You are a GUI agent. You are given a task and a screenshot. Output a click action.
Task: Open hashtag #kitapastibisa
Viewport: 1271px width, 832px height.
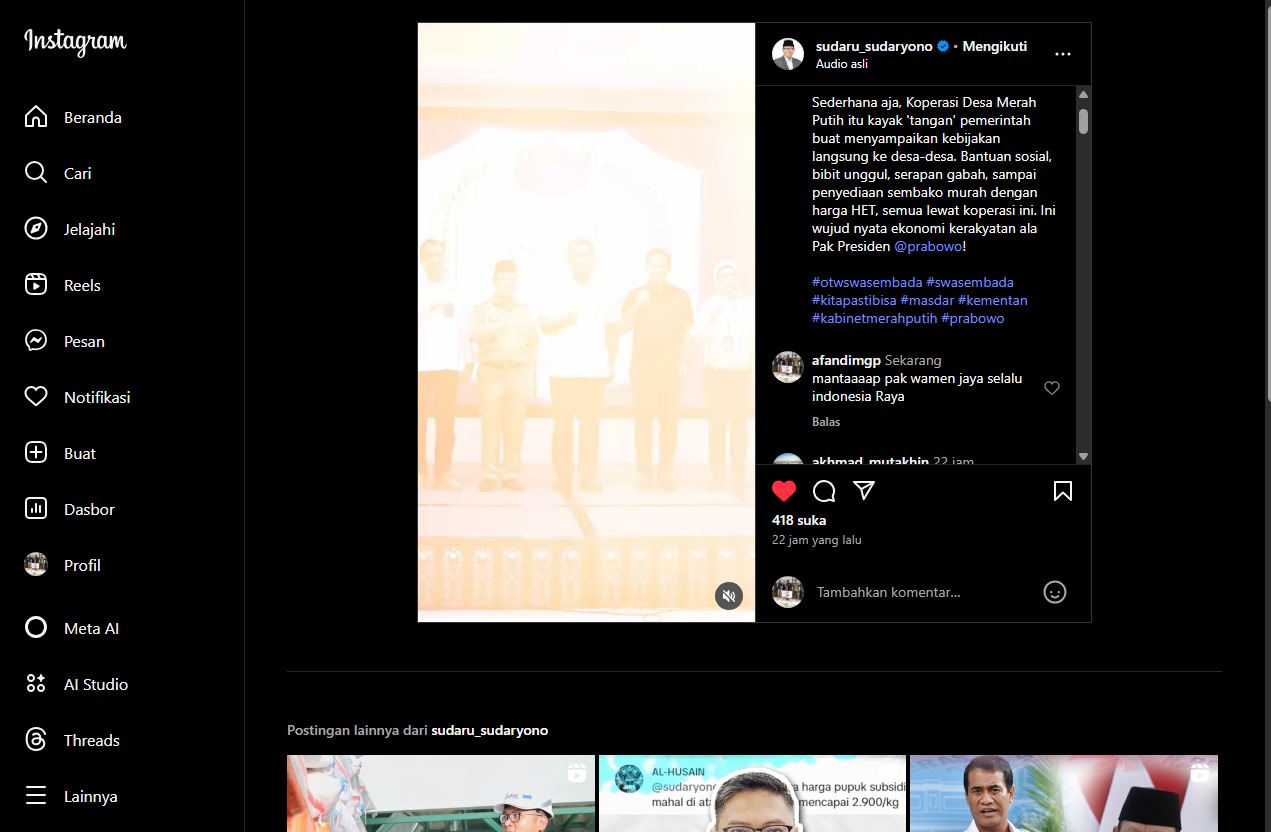pos(854,300)
